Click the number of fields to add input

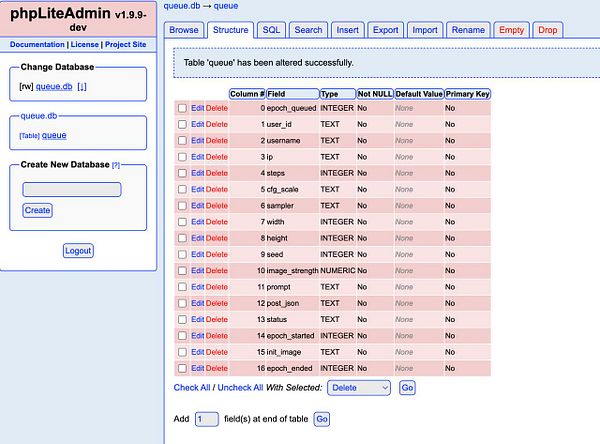coord(207,419)
